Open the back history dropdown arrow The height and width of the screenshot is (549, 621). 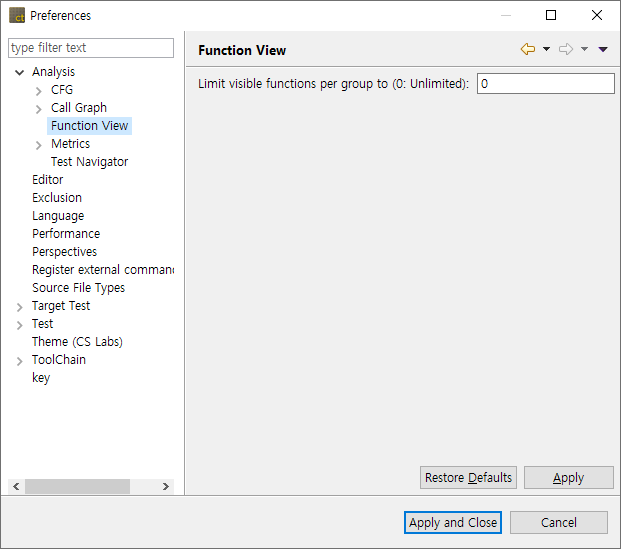click(x=546, y=49)
